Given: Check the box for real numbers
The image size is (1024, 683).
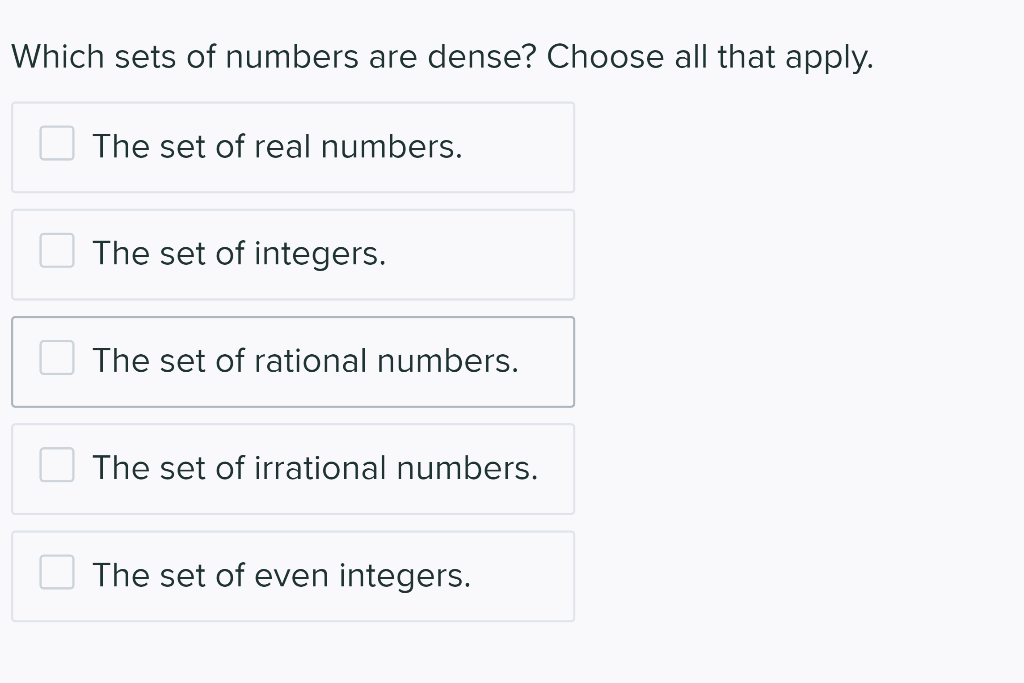Looking at the screenshot, I should coord(57,144).
